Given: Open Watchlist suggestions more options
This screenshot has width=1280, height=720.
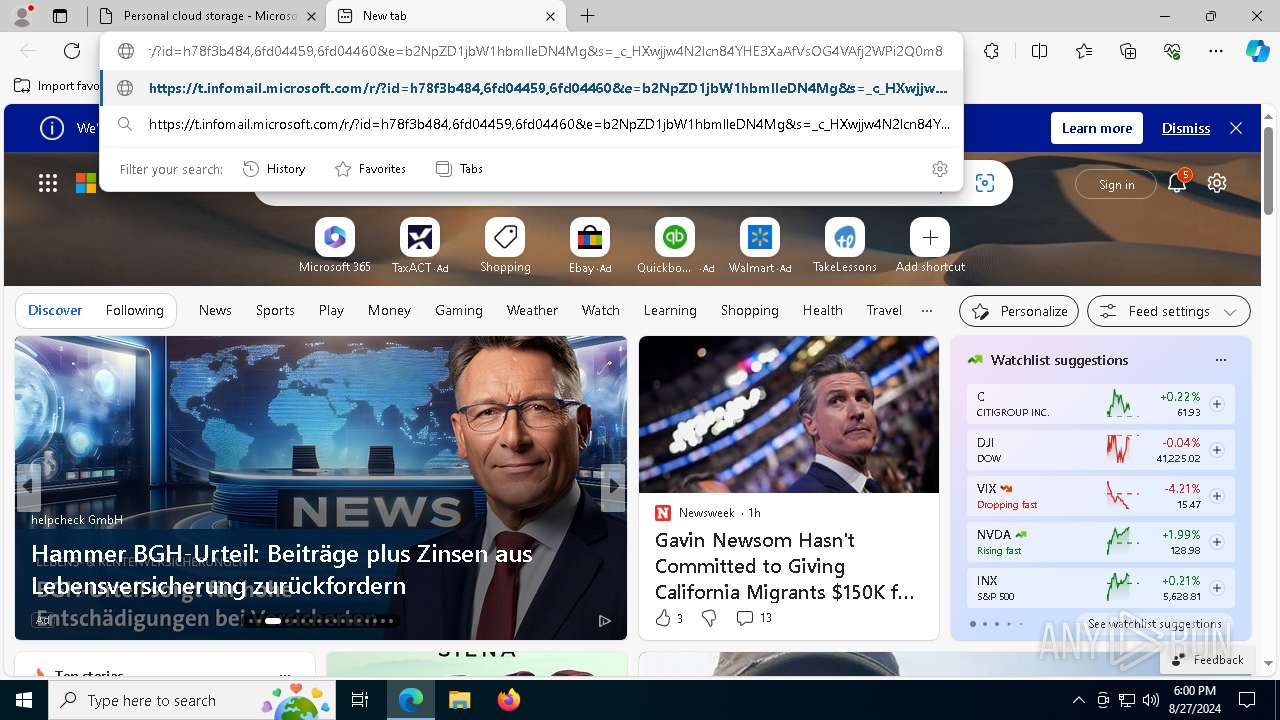Looking at the screenshot, I should 1220,360.
